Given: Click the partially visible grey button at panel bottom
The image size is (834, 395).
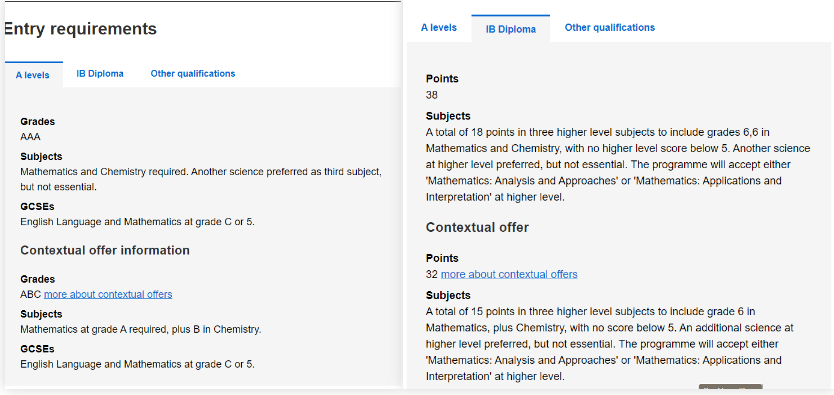Looking at the screenshot, I should pyautogui.click(x=730, y=388).
